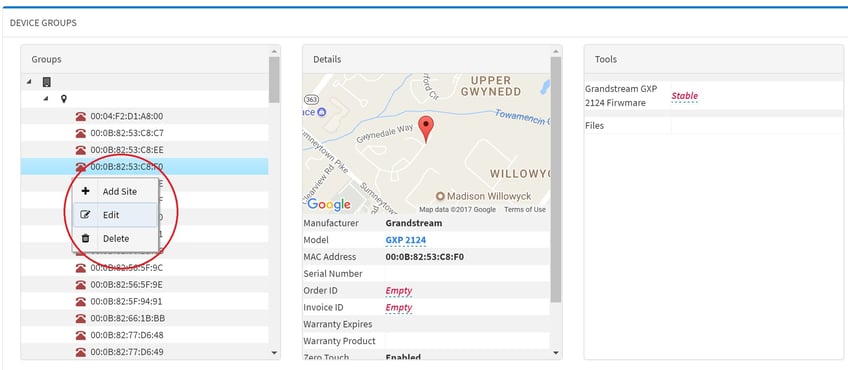Click the plus icon for Add Site

coord(85,191)
